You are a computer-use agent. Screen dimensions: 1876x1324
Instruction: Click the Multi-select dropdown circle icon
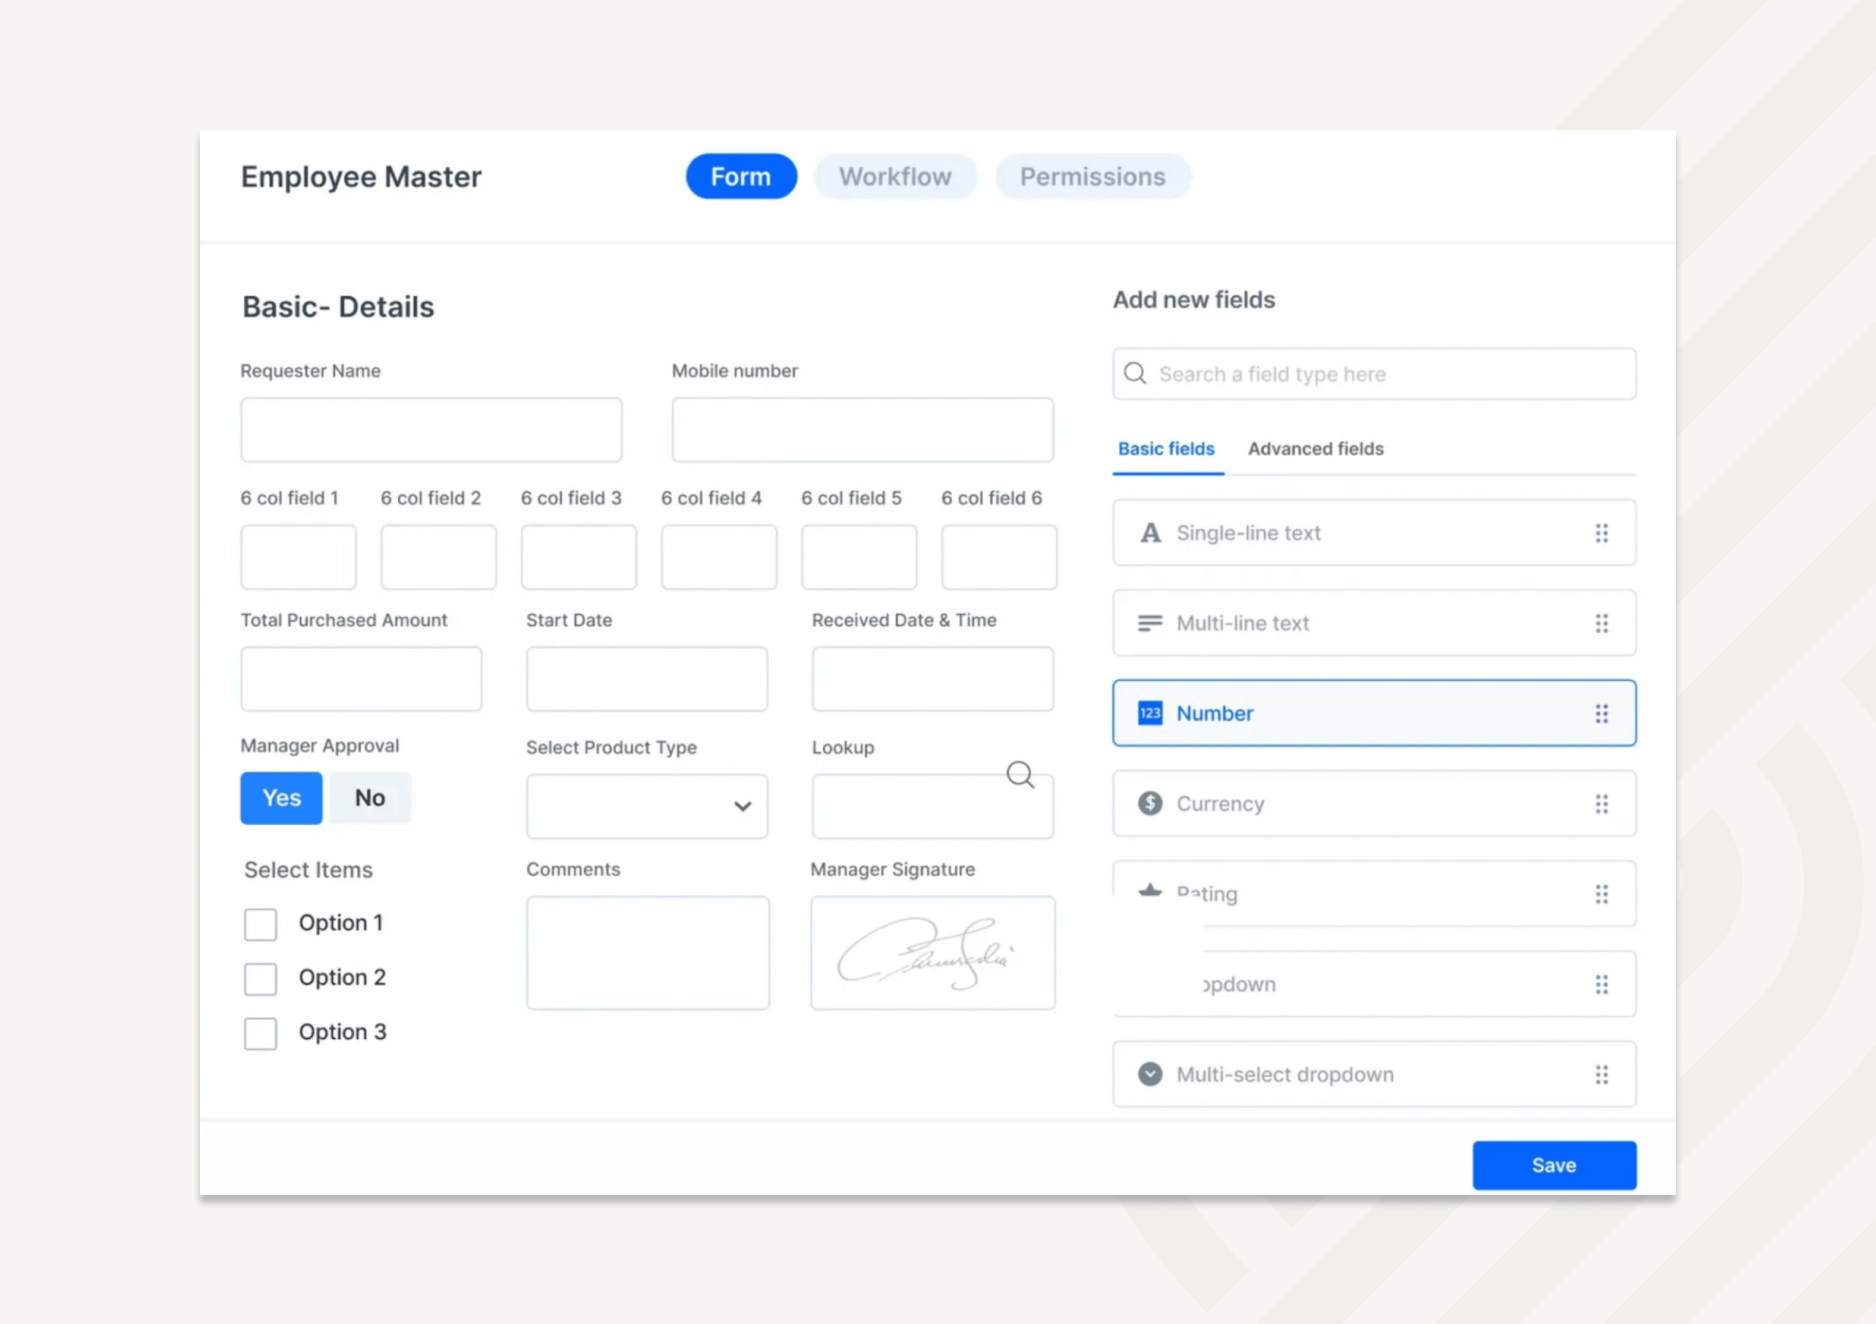[x=1150, y=1074]
